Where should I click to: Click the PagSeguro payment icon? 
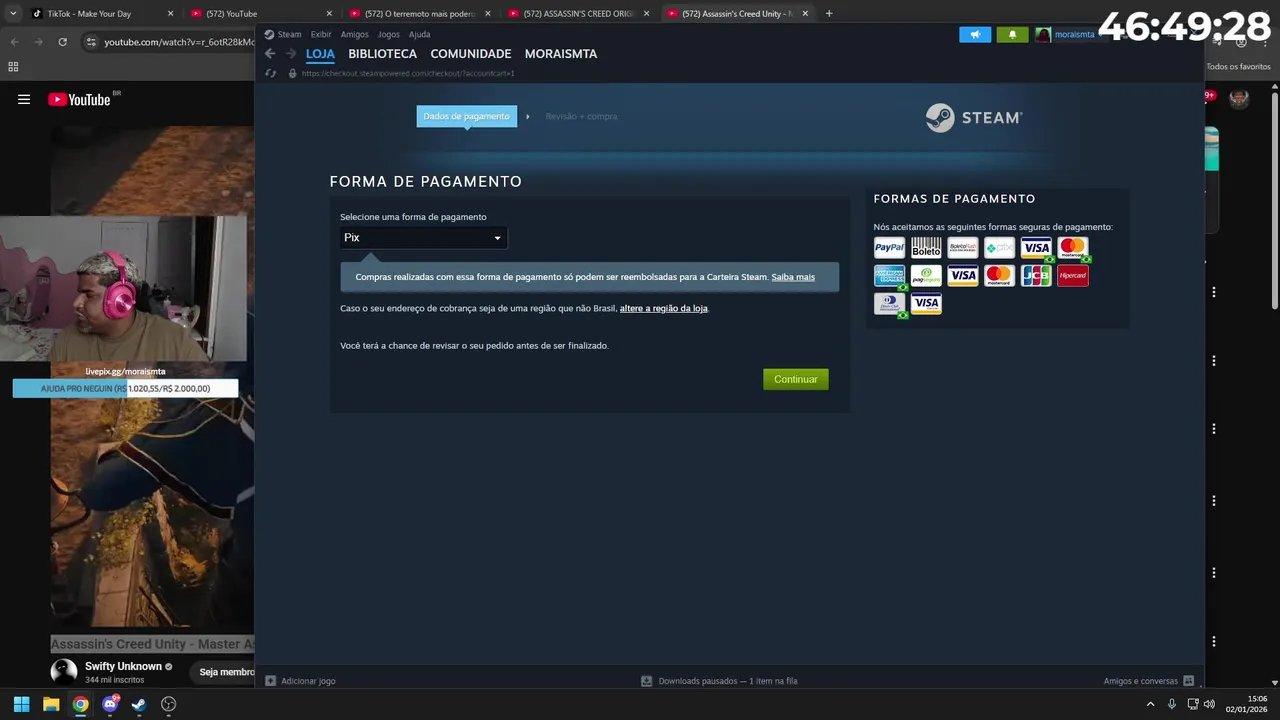[x=926, y=276]
